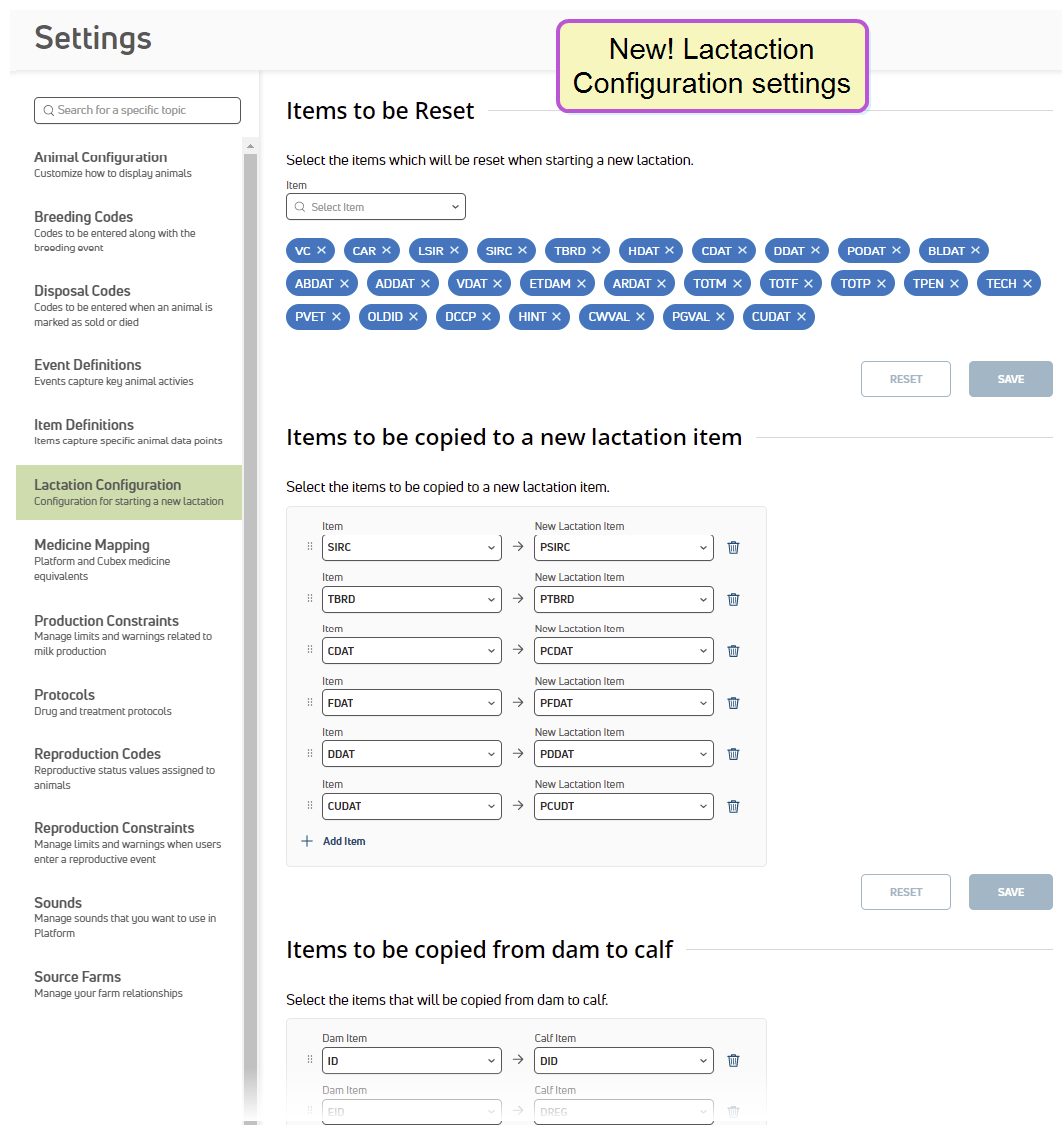
Task: Click drag handle of the CUDAT row
Action: tap(310, 806)
